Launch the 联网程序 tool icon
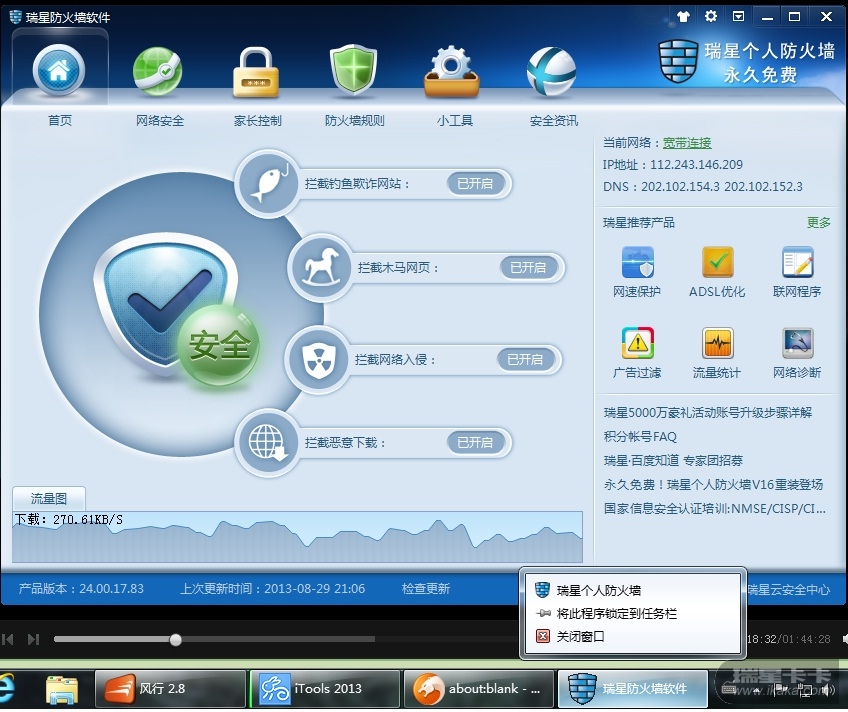 [797, 262]
